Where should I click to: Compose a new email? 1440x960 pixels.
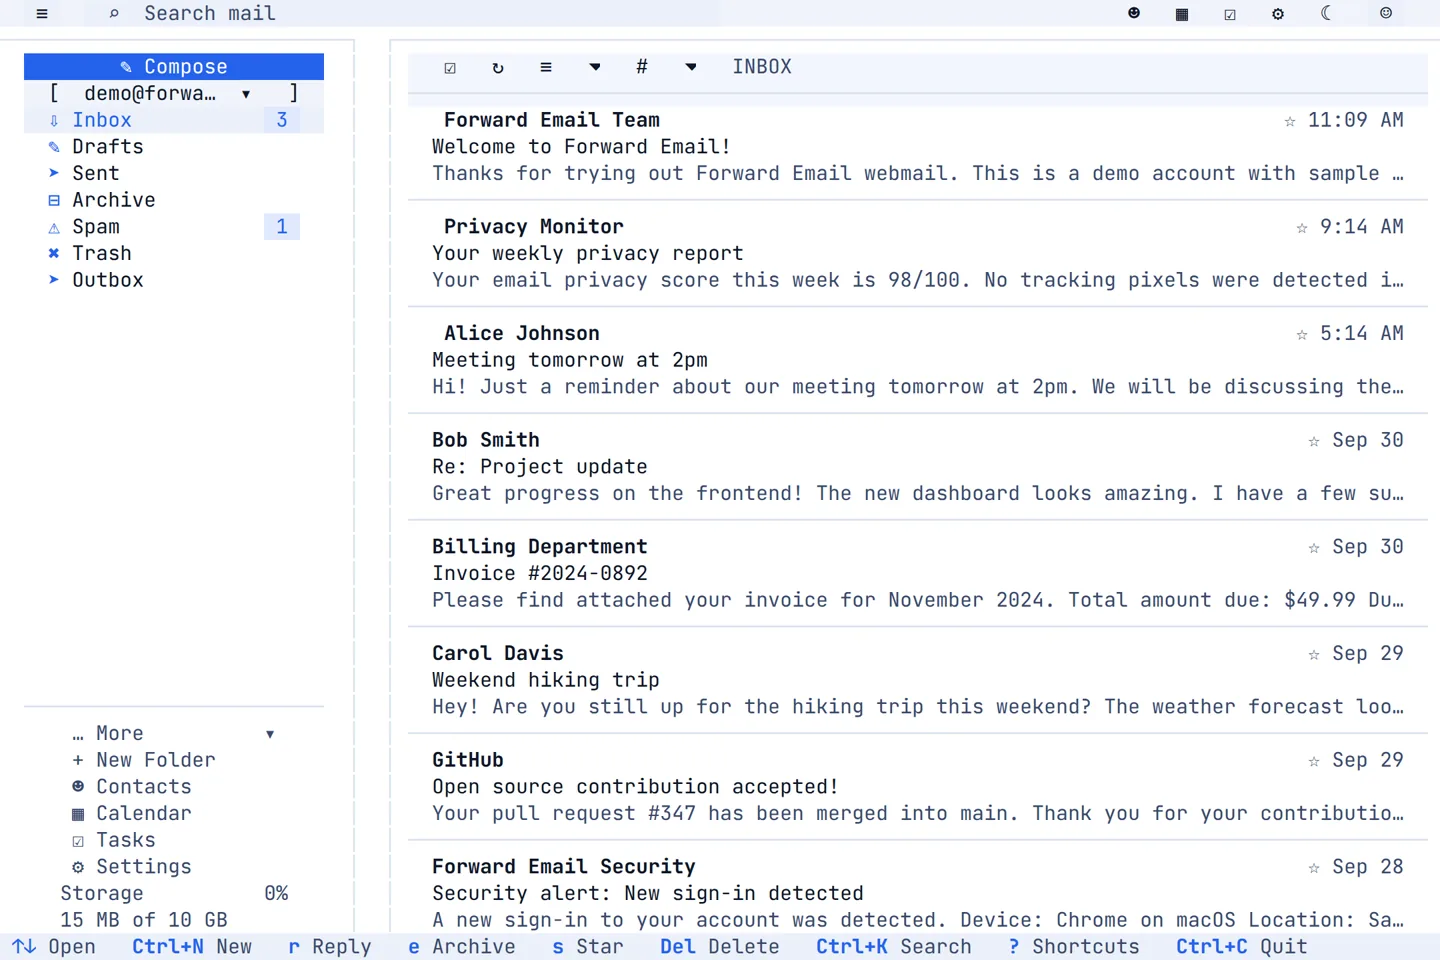pyautogui.click(x=174, y=66)
